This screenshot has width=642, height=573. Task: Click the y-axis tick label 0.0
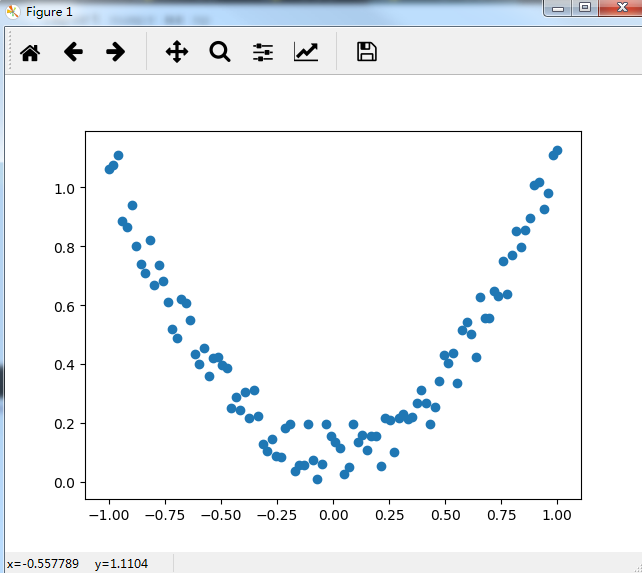pyautogui.click(x=64, y=483)
